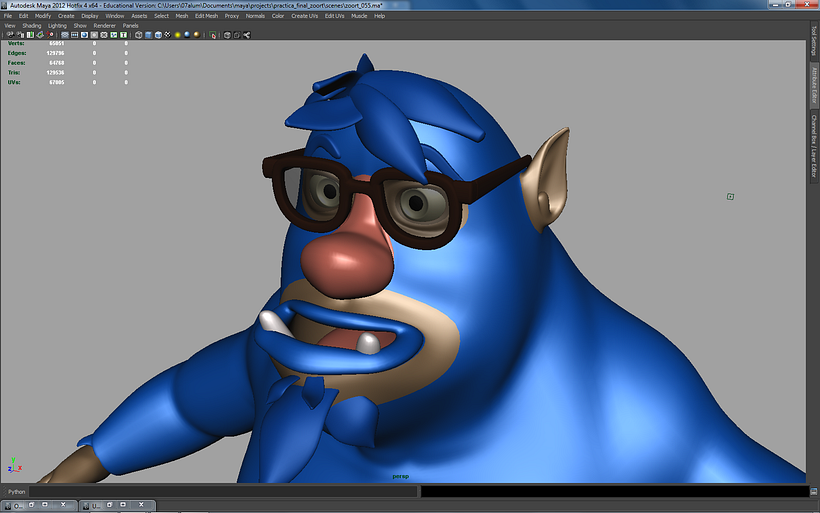Open the Create UVs menu
The width and height of the screenshot is (820, 513).
pos(304,16)
